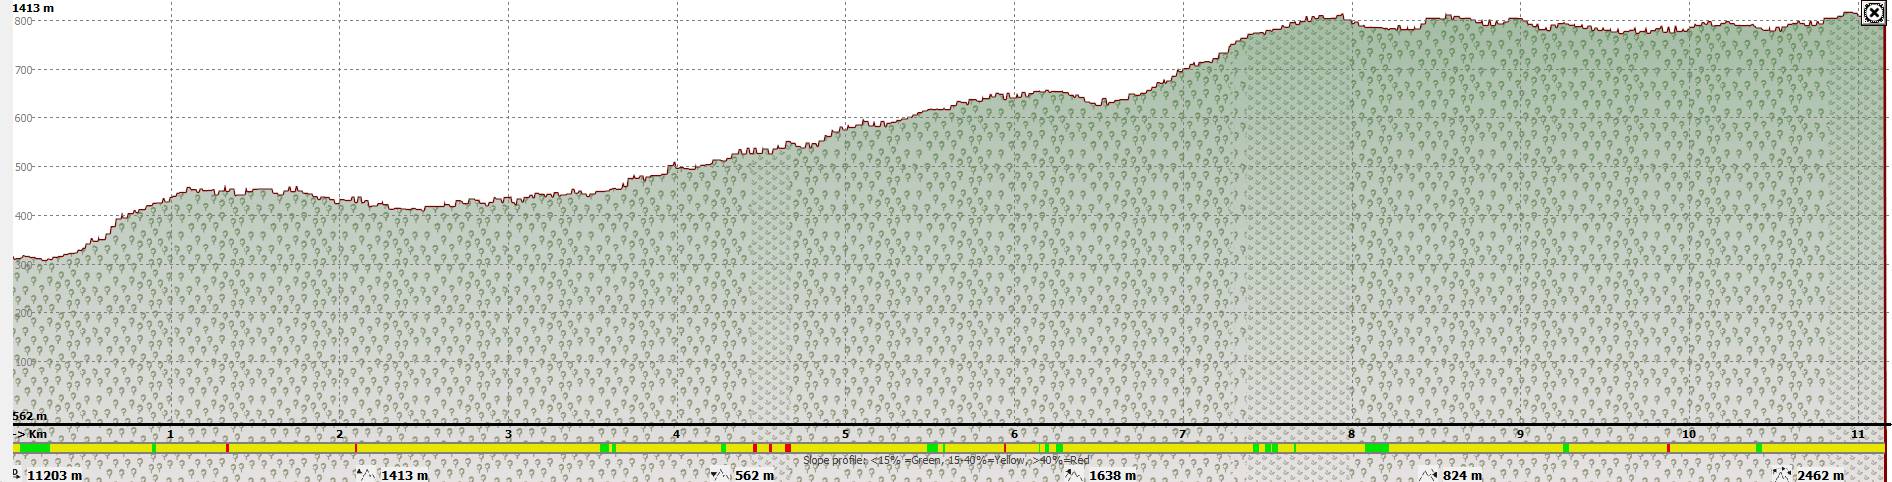The image size is (1892, 482).
Task: Click the red slope segment just before km 10
Action: pos(1668,448)
